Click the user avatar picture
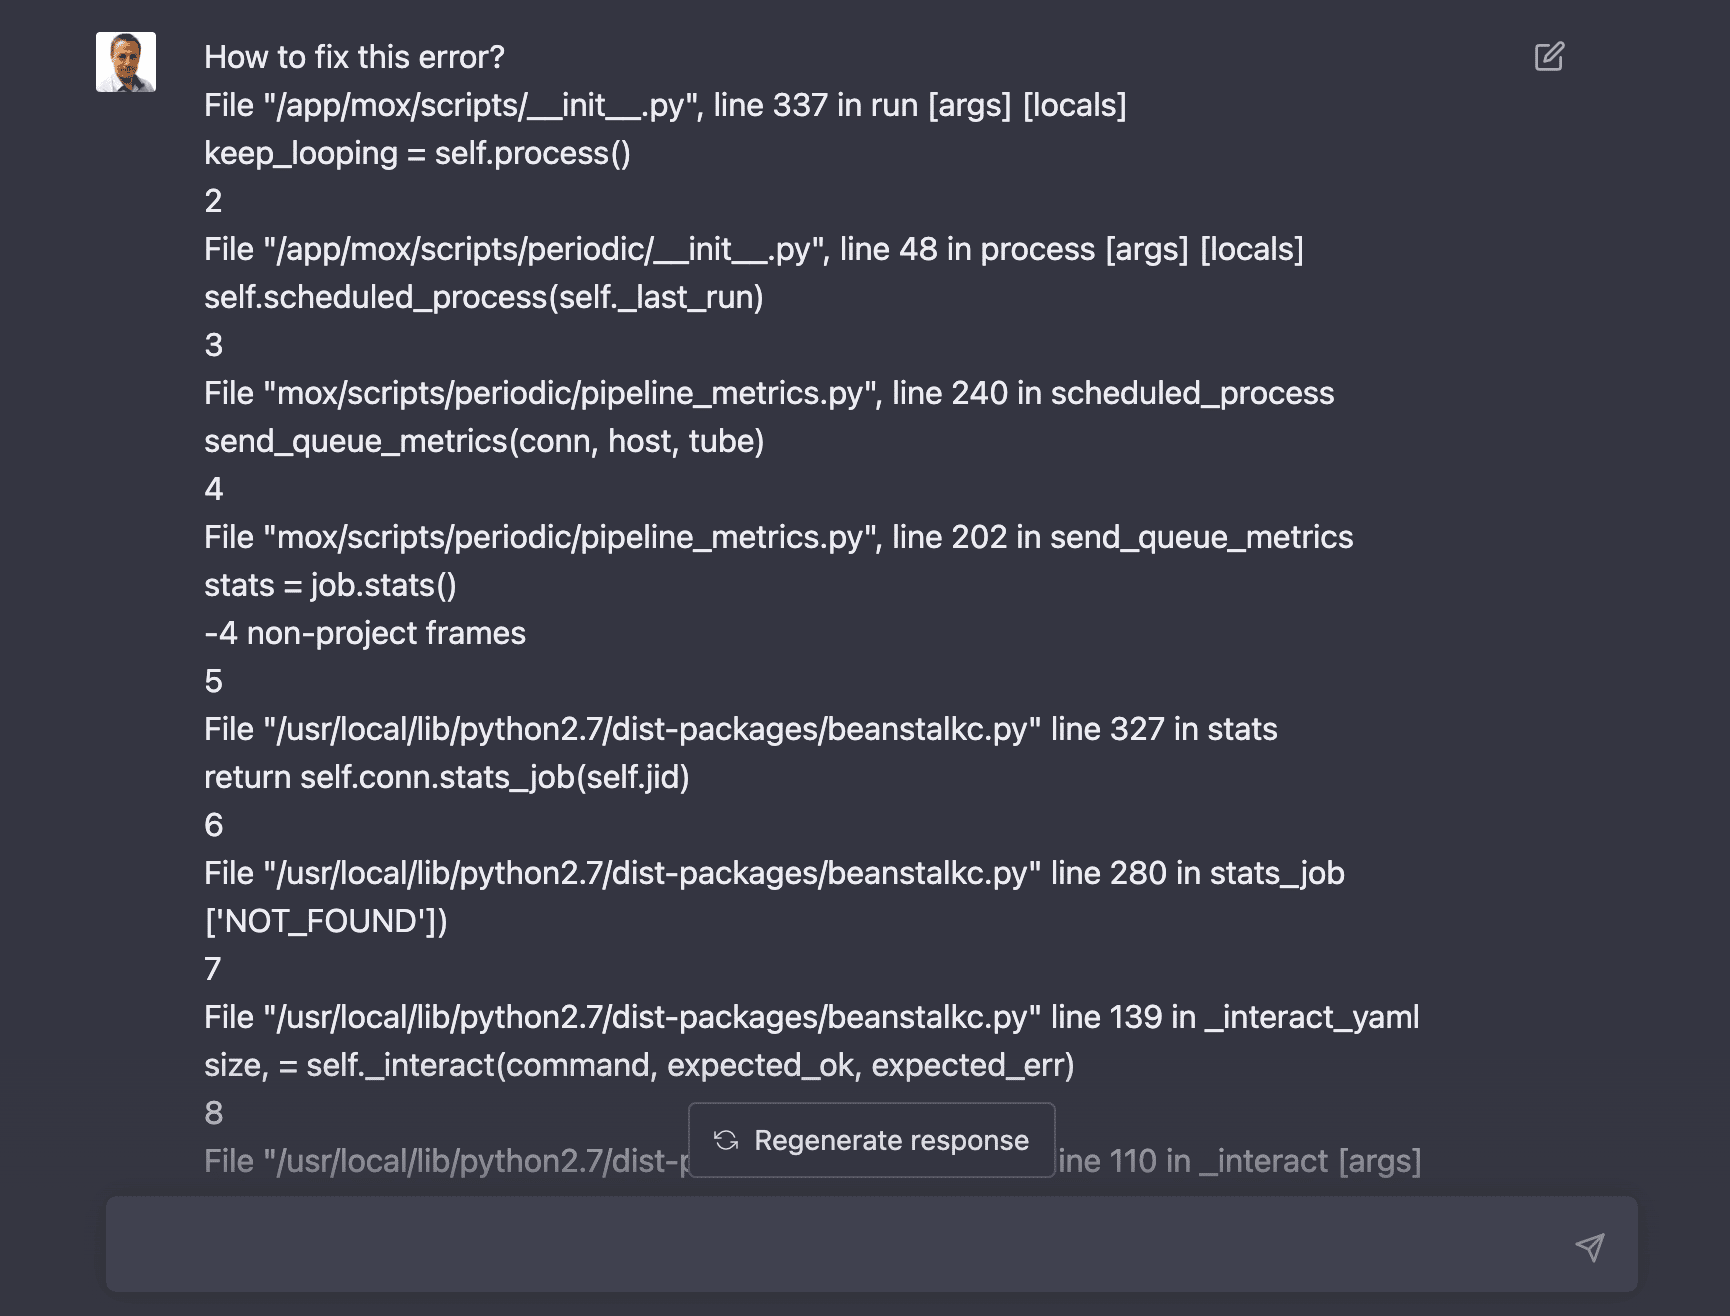Image resolution: width=1730 pixels, height=1316 pixels. coord(126,62)
